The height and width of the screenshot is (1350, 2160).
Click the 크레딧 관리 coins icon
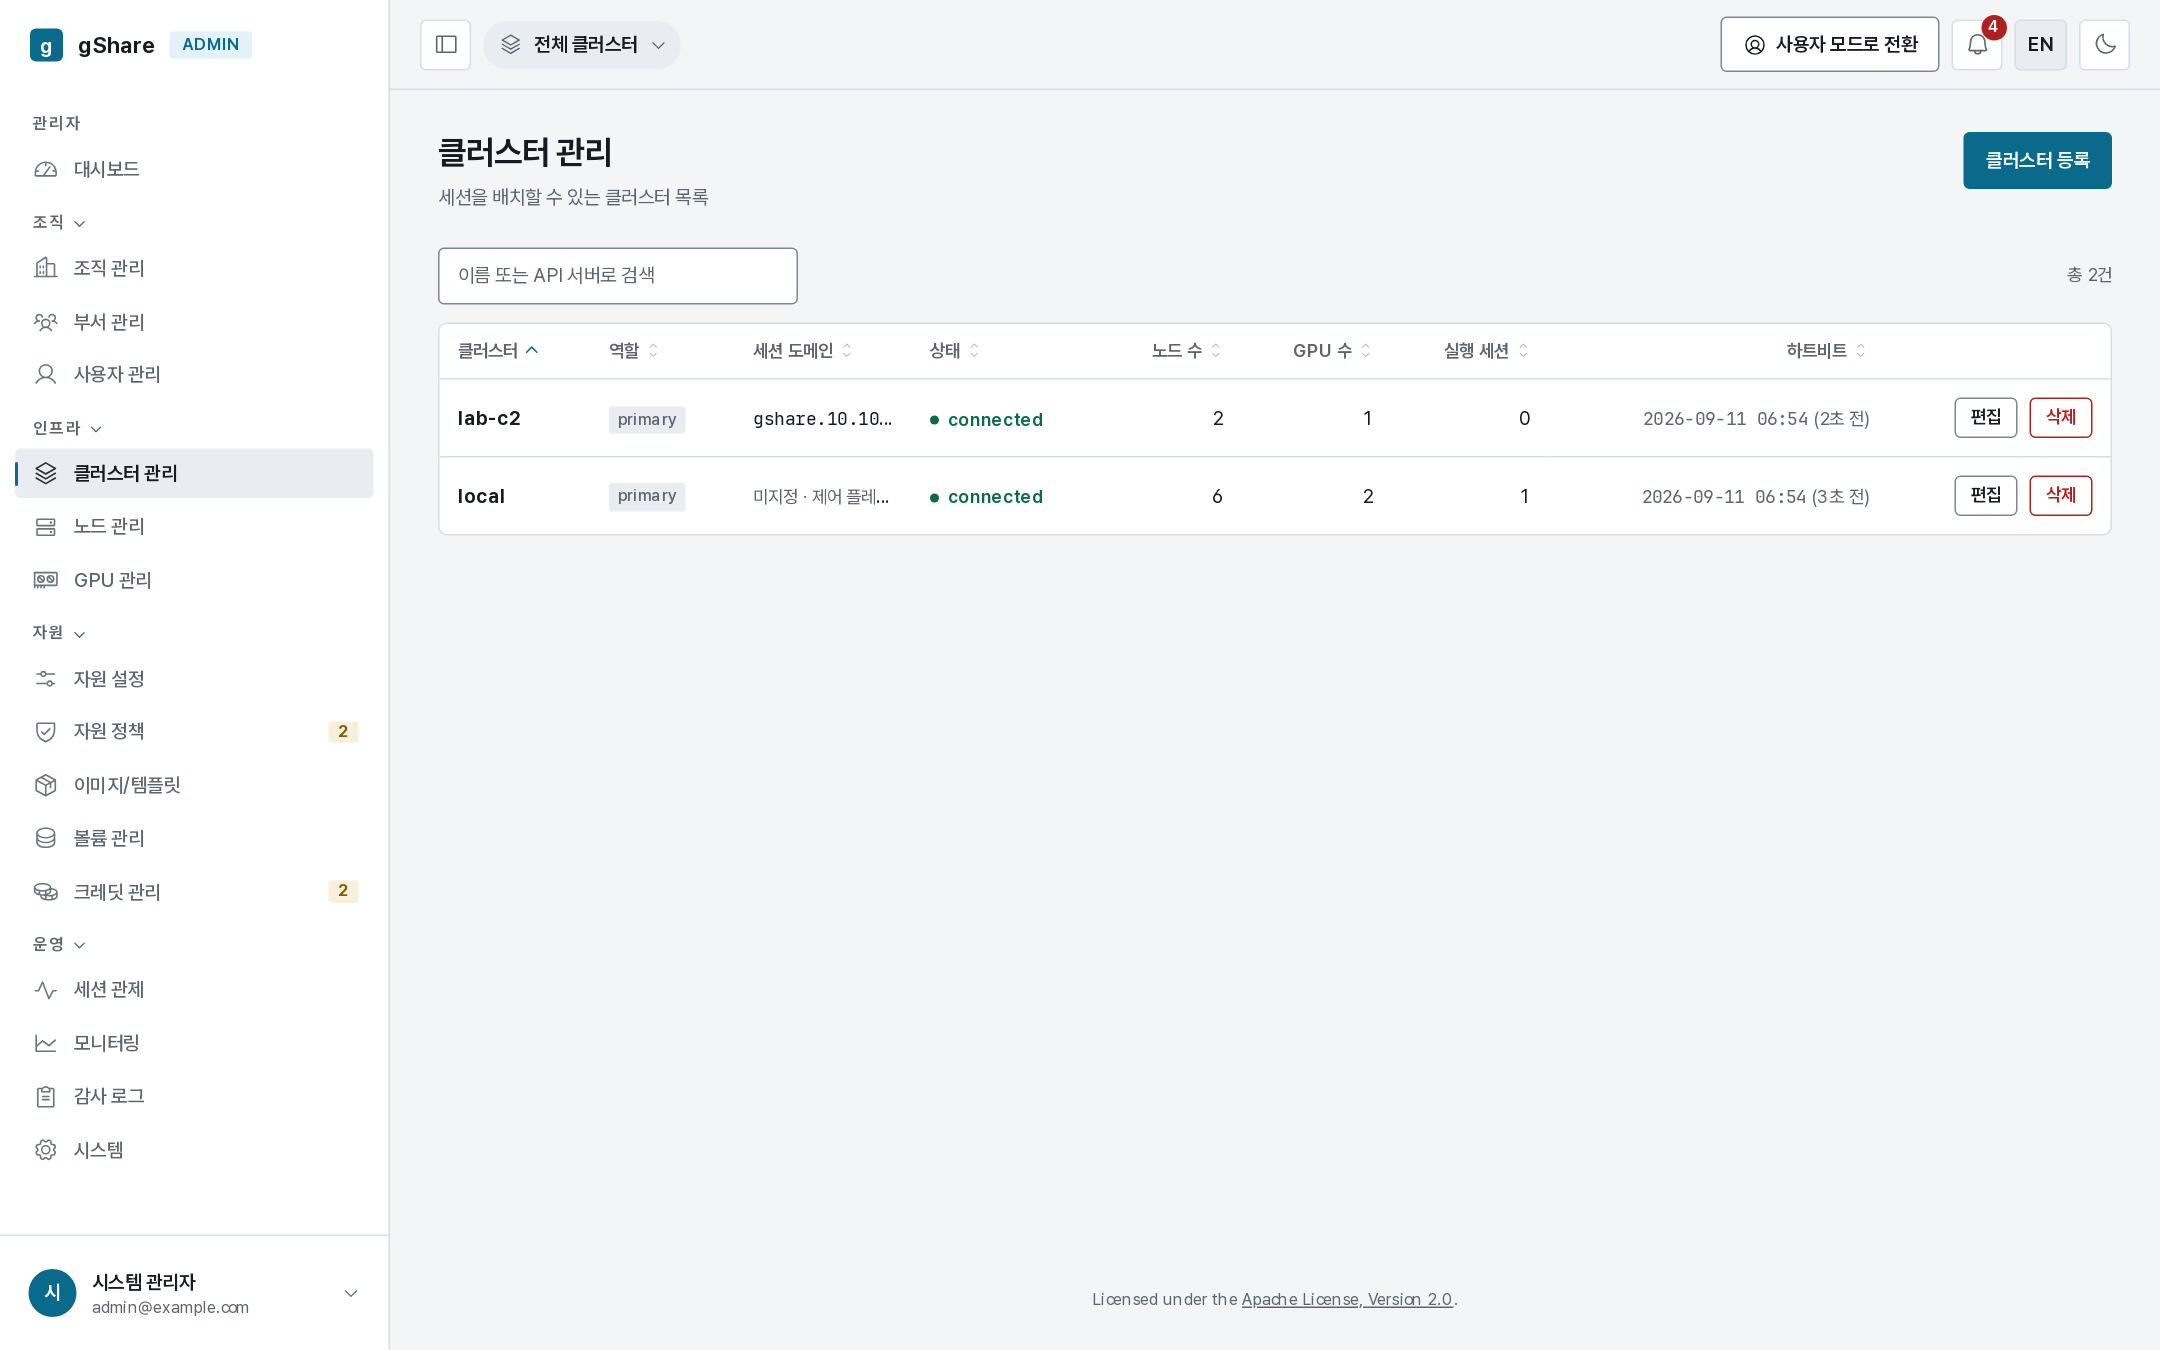coord(46,892)
